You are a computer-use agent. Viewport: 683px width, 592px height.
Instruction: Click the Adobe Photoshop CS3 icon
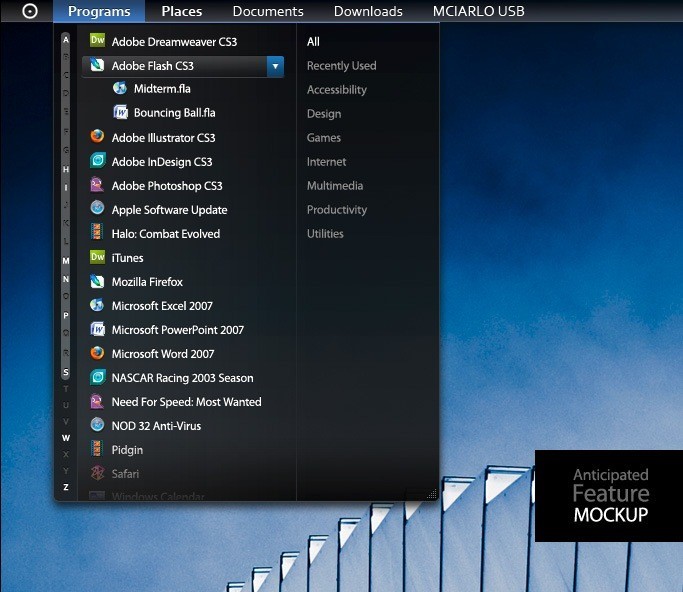tap(97, 185)
